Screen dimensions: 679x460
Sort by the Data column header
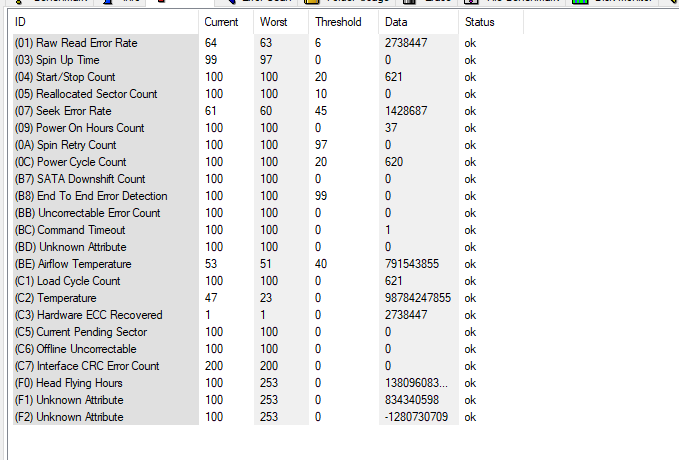click(394, 22)
